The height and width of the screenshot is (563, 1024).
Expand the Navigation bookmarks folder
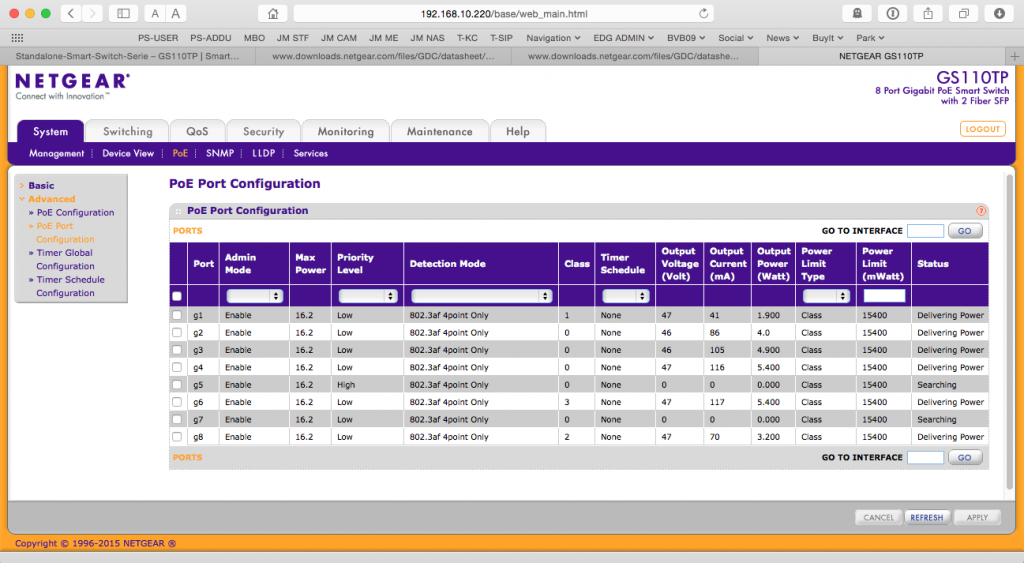click(553, 38)
